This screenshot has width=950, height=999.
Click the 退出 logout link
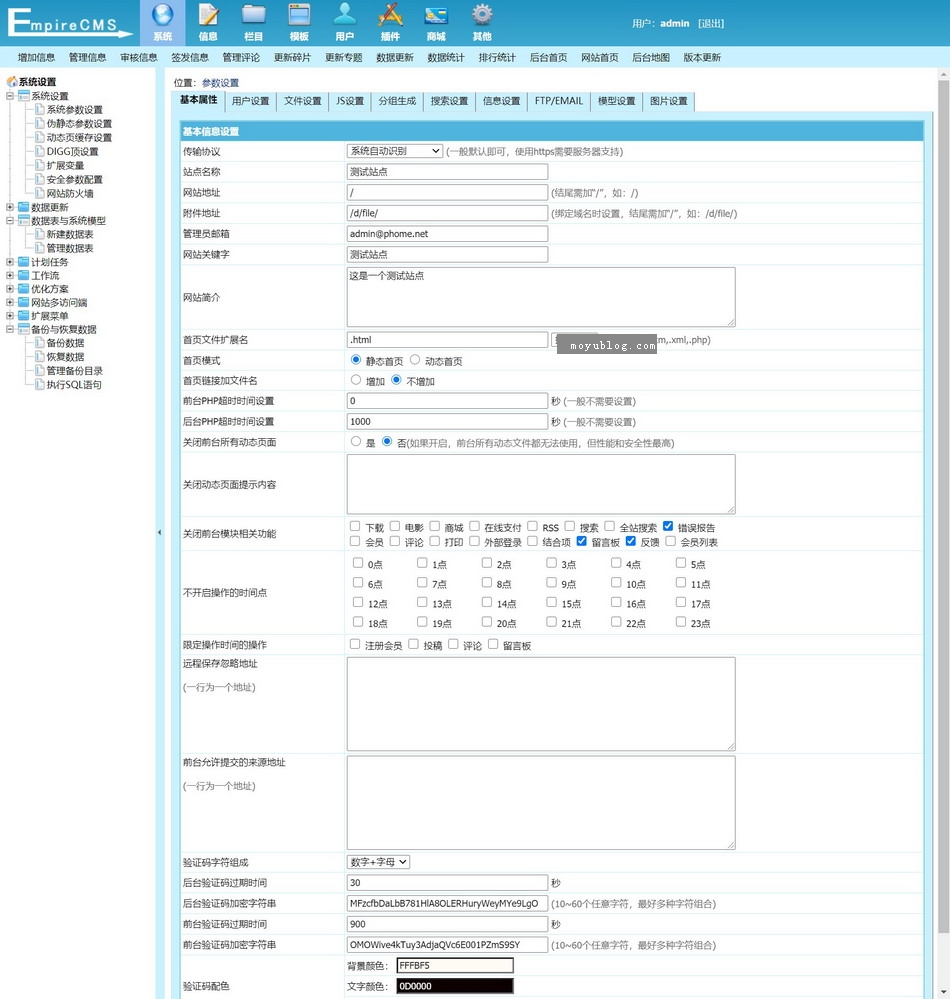click(711, 24)
